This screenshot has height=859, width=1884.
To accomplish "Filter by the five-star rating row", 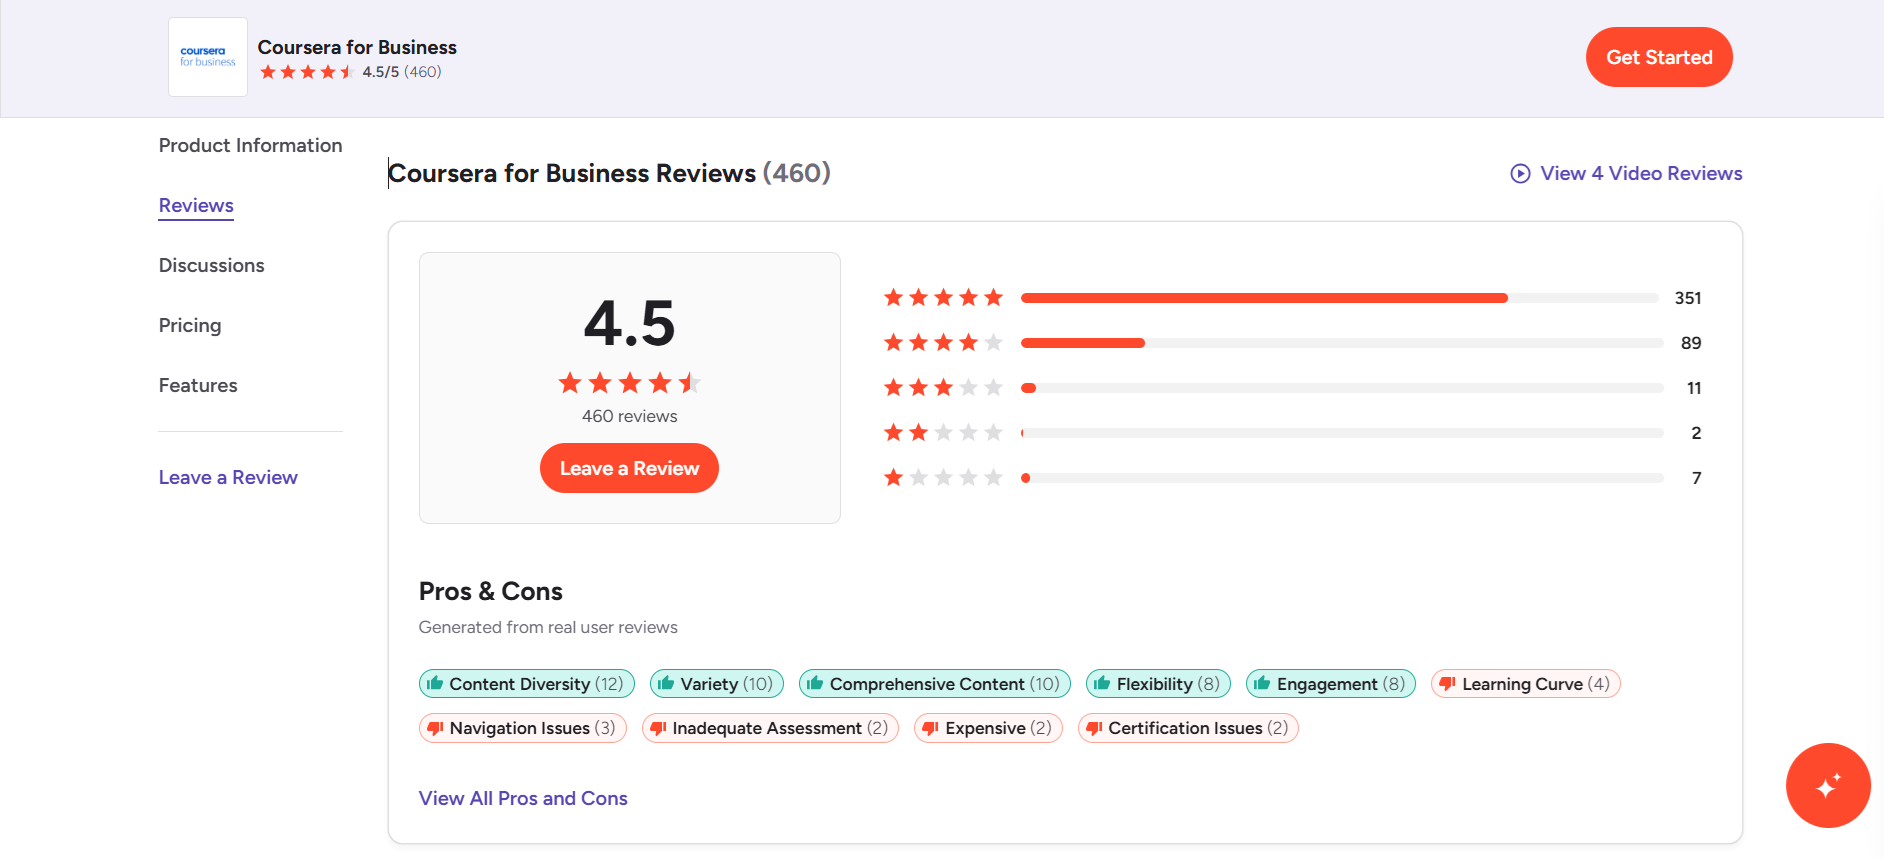I will (x=1292, y=298).
